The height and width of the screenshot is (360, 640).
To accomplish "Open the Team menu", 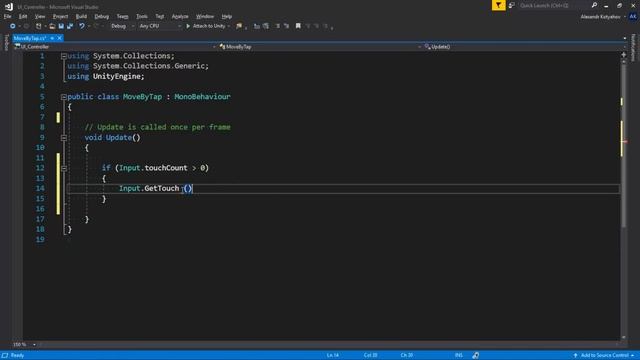I will 122,17.
